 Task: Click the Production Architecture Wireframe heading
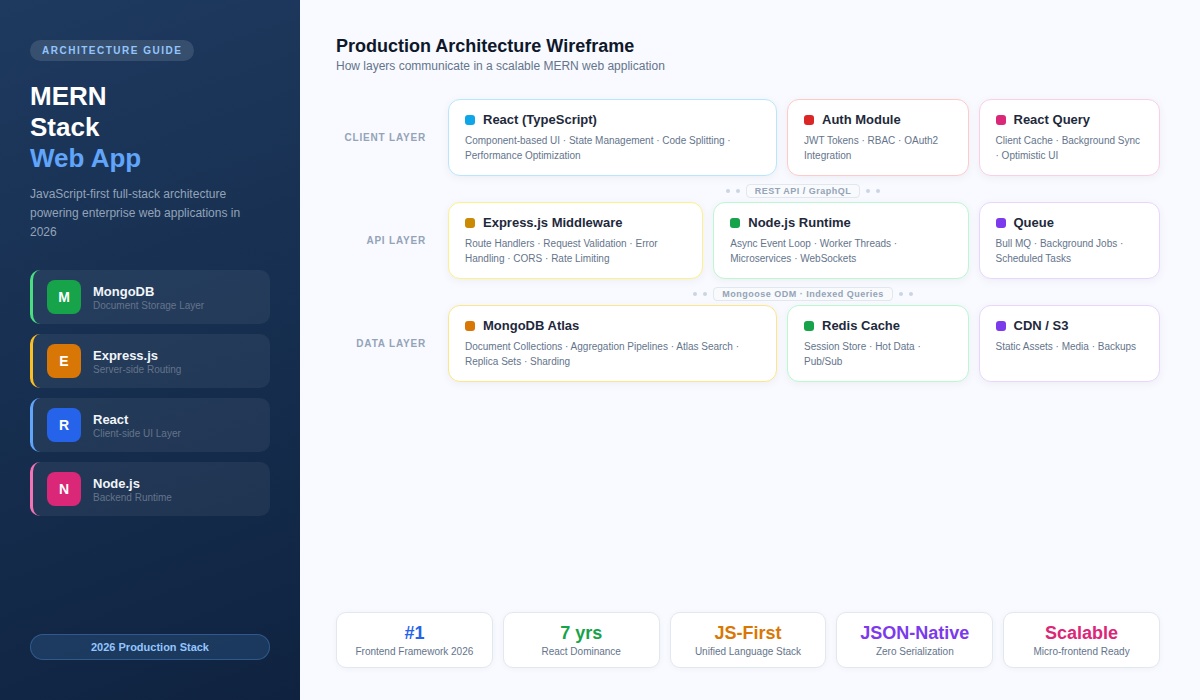point(485,46)
